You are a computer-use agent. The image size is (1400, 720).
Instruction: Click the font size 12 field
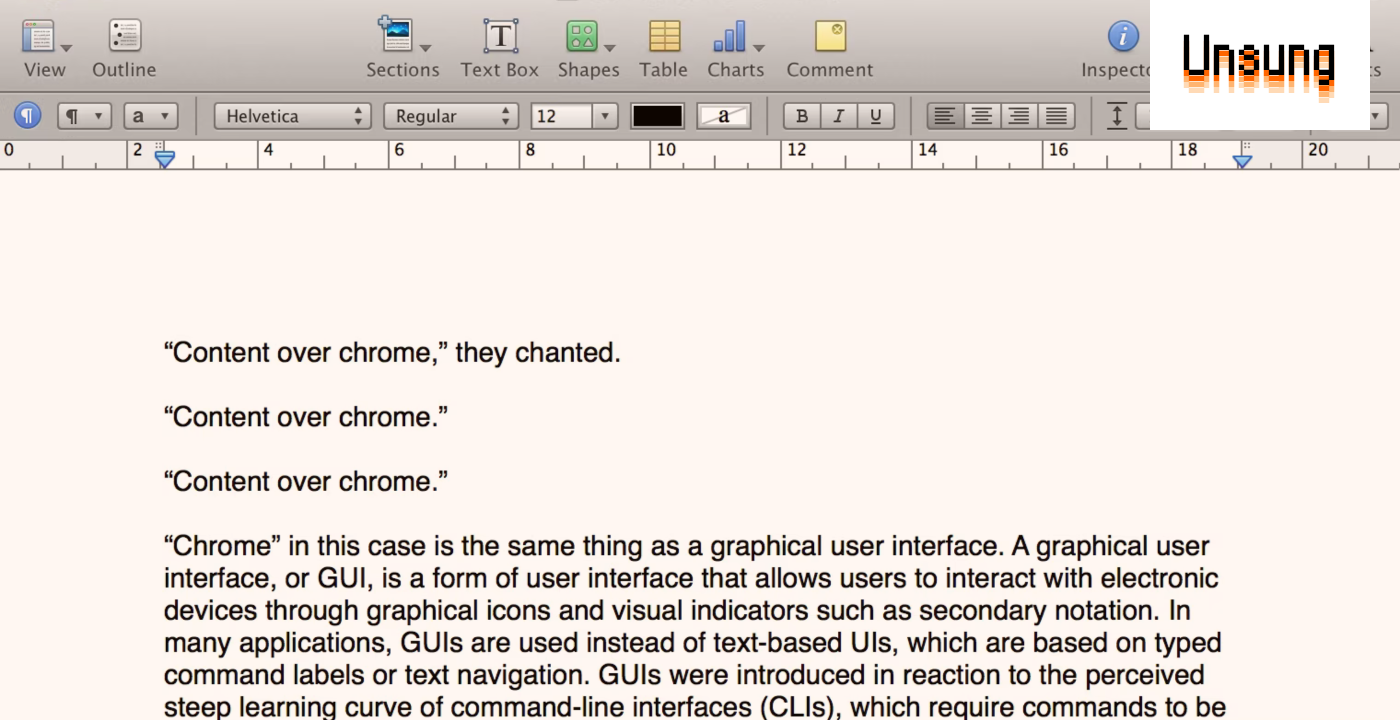[x=562, y=116]
